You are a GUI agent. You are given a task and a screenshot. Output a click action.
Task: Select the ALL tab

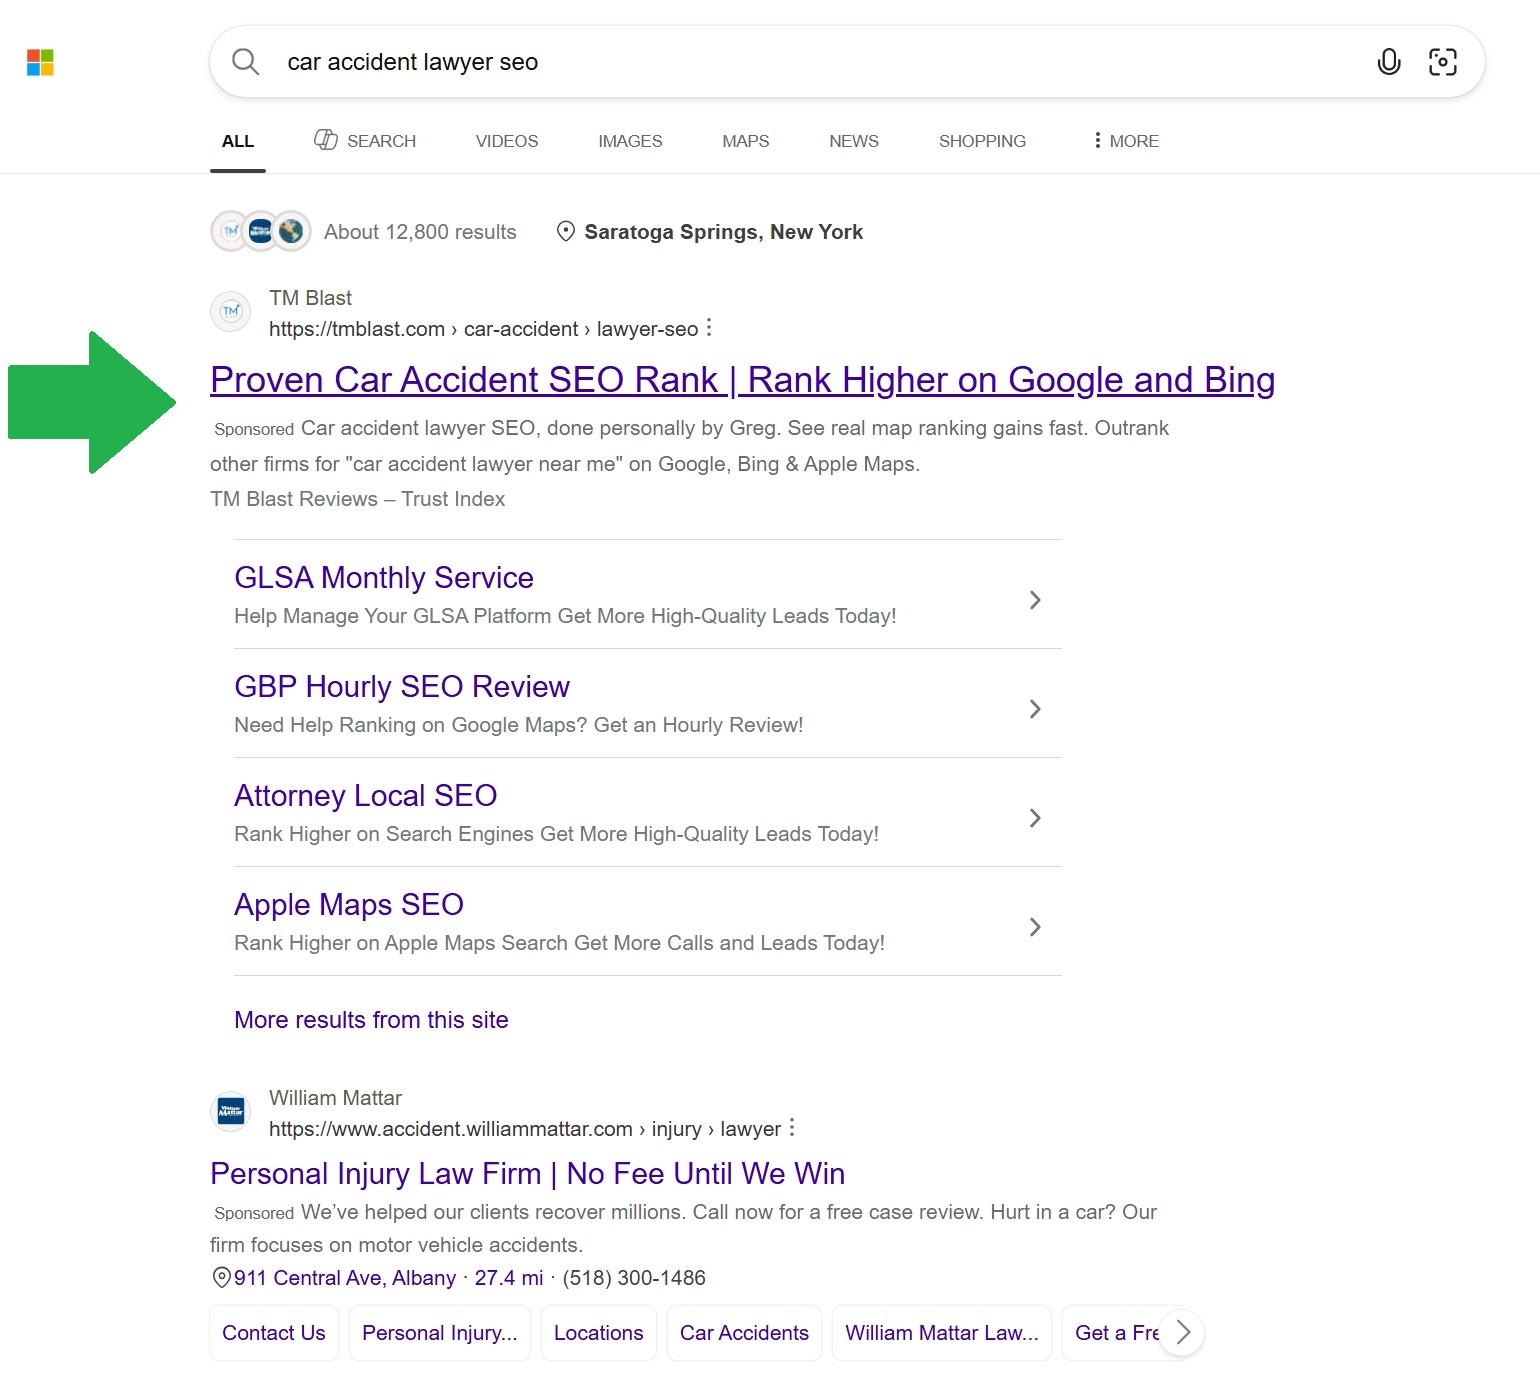(238, 141)
